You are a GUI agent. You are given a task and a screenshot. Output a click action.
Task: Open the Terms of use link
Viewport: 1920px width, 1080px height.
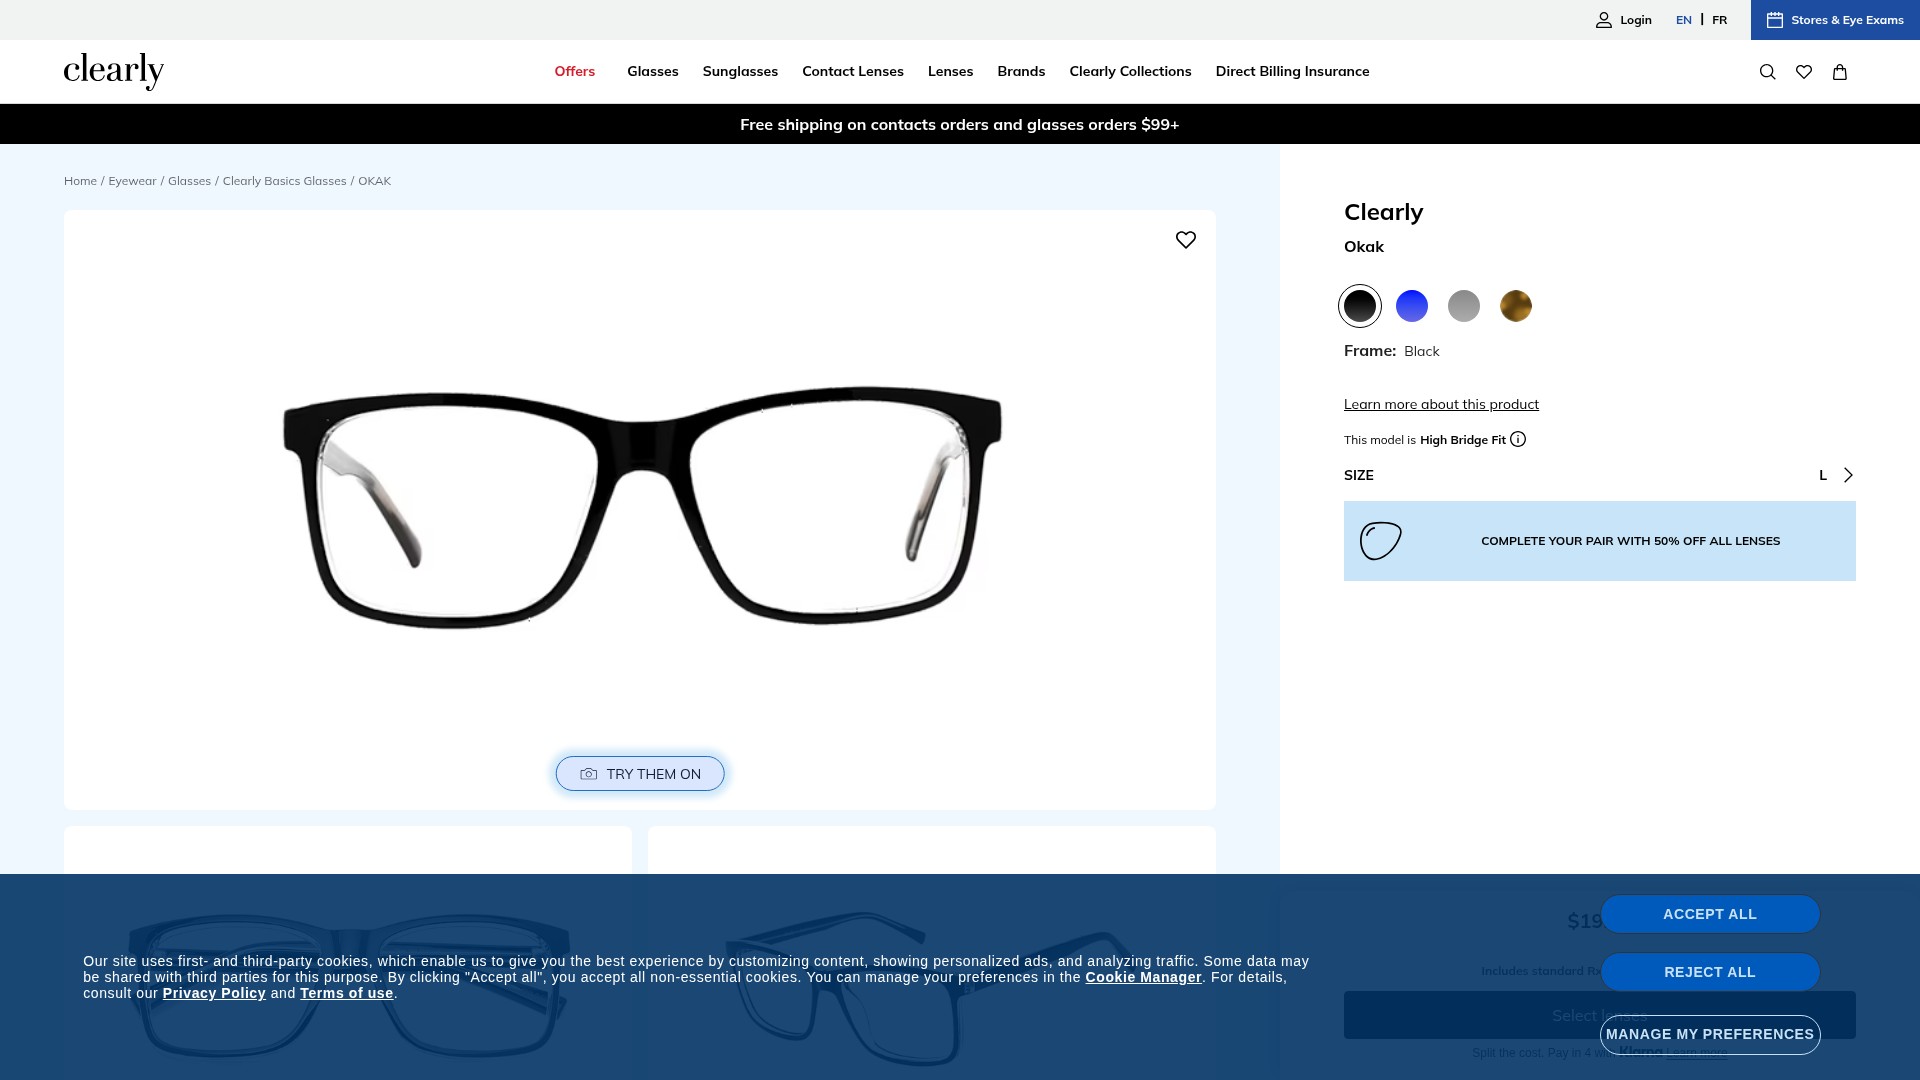(346, 993)
